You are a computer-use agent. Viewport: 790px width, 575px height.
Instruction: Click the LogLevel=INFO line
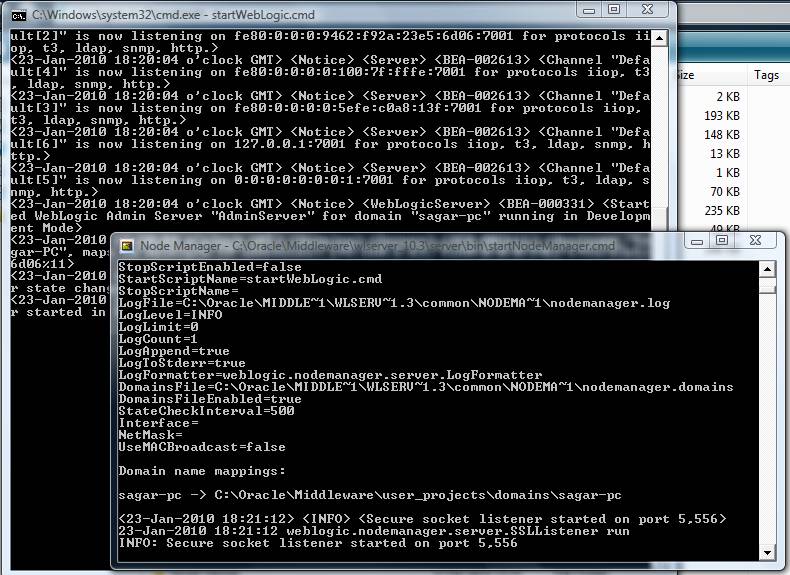(x=170, y=315)
